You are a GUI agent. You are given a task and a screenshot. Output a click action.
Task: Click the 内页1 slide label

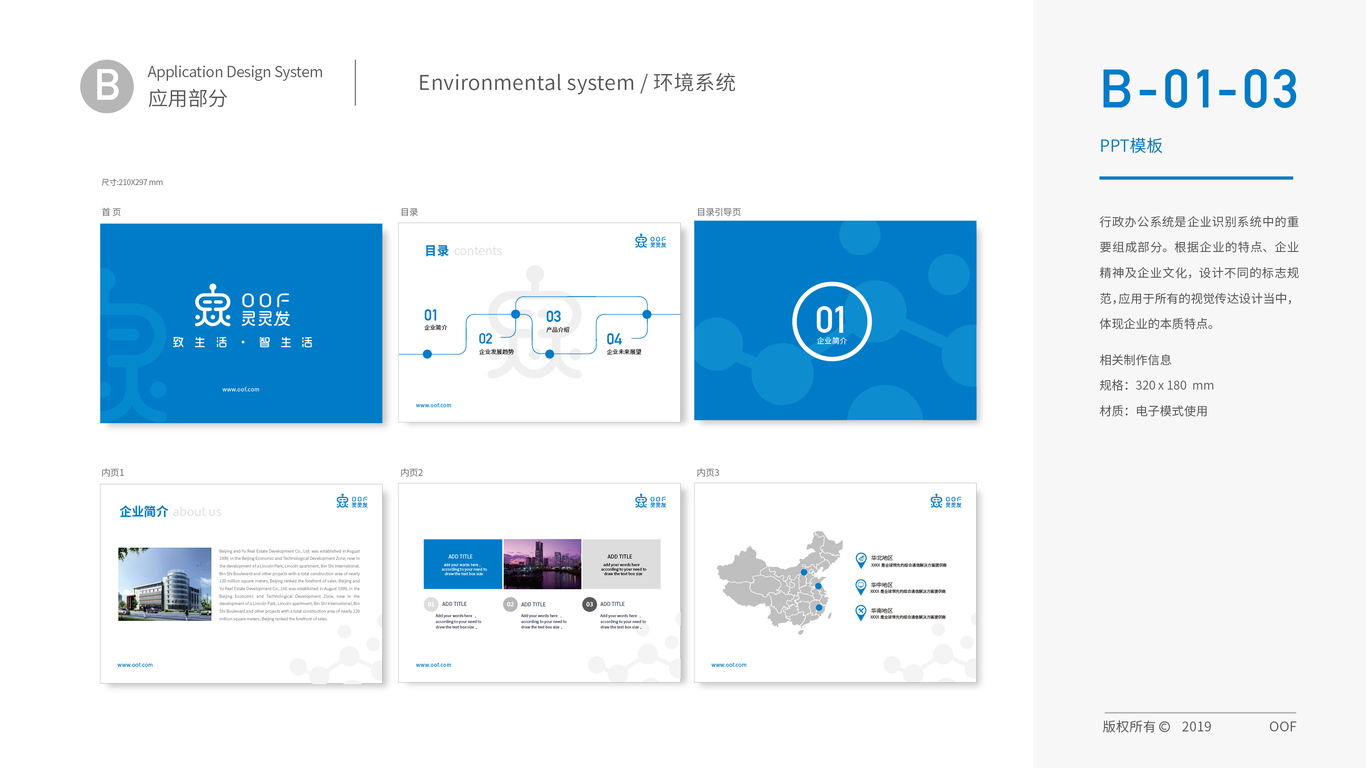coord(113,472)
